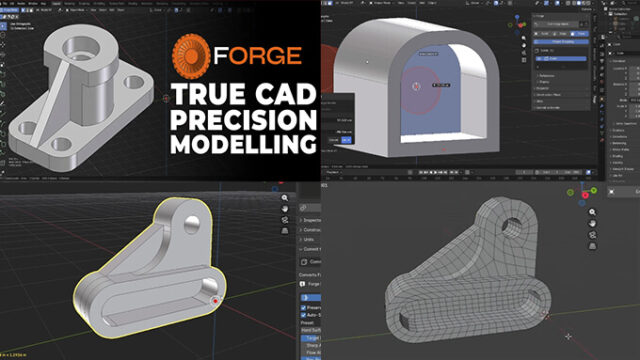Click the play button in the timeline
The height and width of the screenshot is (360, 640).
point(435,173)
